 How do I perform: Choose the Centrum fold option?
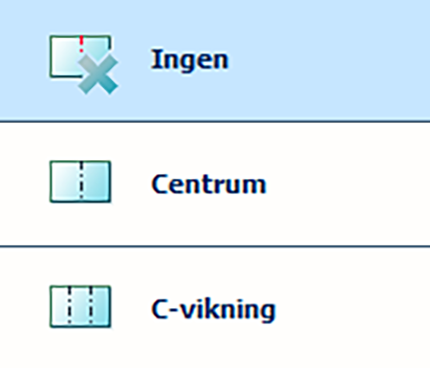(x=215, y=184)
